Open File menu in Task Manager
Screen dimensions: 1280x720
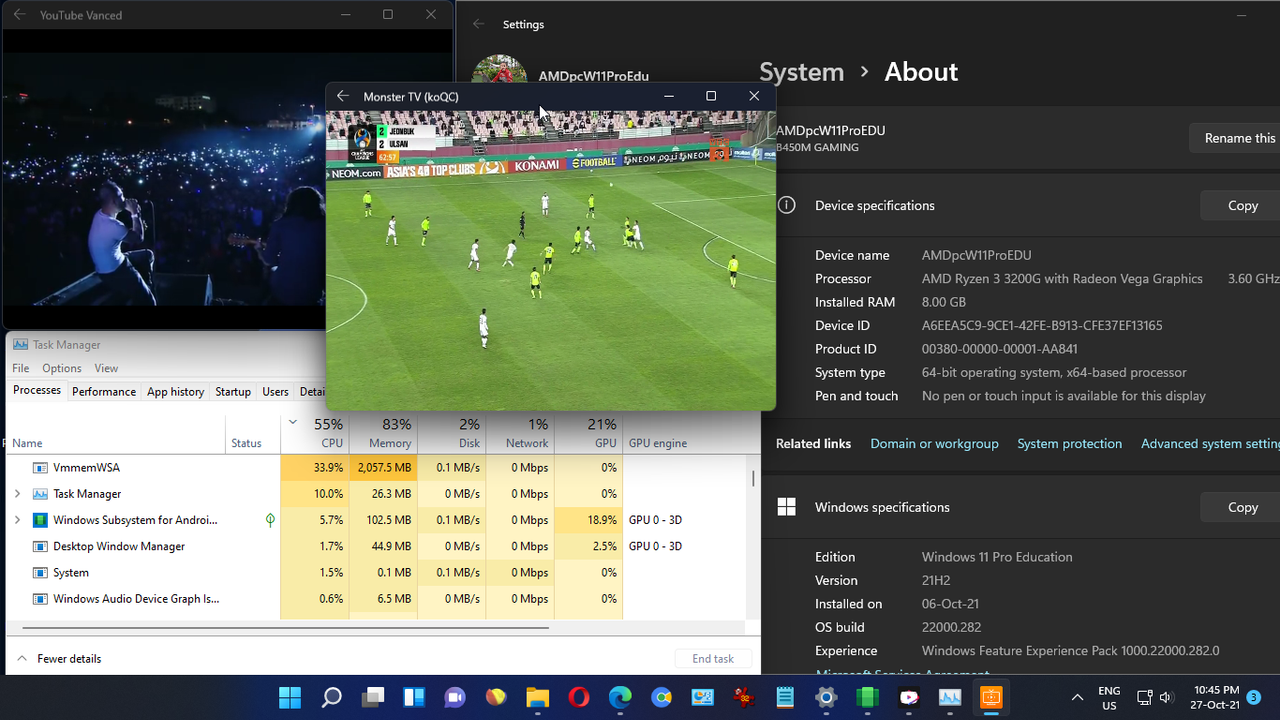coord(20,368)
